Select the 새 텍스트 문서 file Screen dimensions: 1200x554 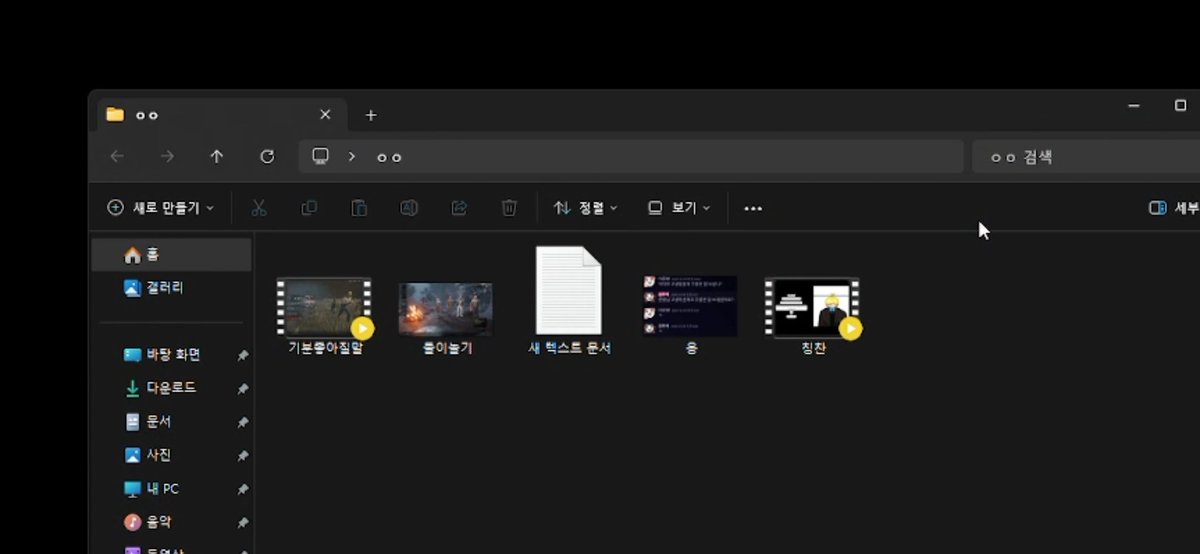(x=569, y=301)
